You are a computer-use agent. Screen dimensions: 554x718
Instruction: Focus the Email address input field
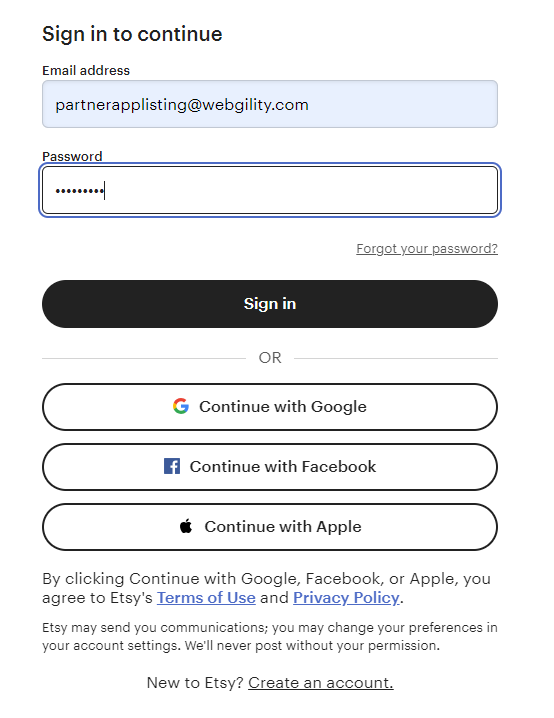coord(270,104)
